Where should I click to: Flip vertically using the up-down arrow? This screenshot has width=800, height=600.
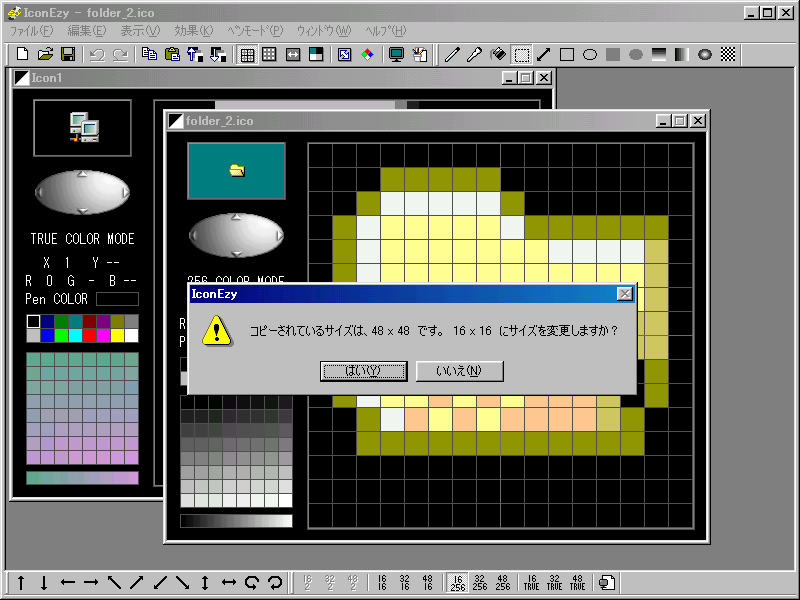[x=205, y=583]
